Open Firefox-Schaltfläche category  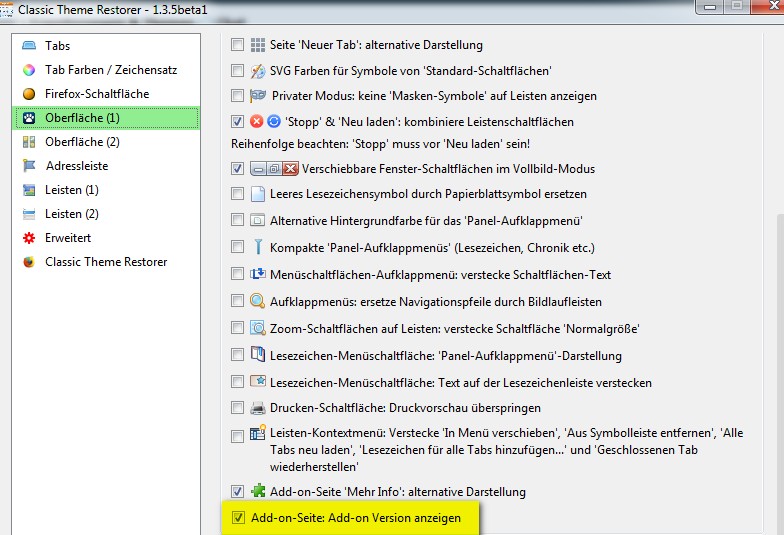(106, 94)
